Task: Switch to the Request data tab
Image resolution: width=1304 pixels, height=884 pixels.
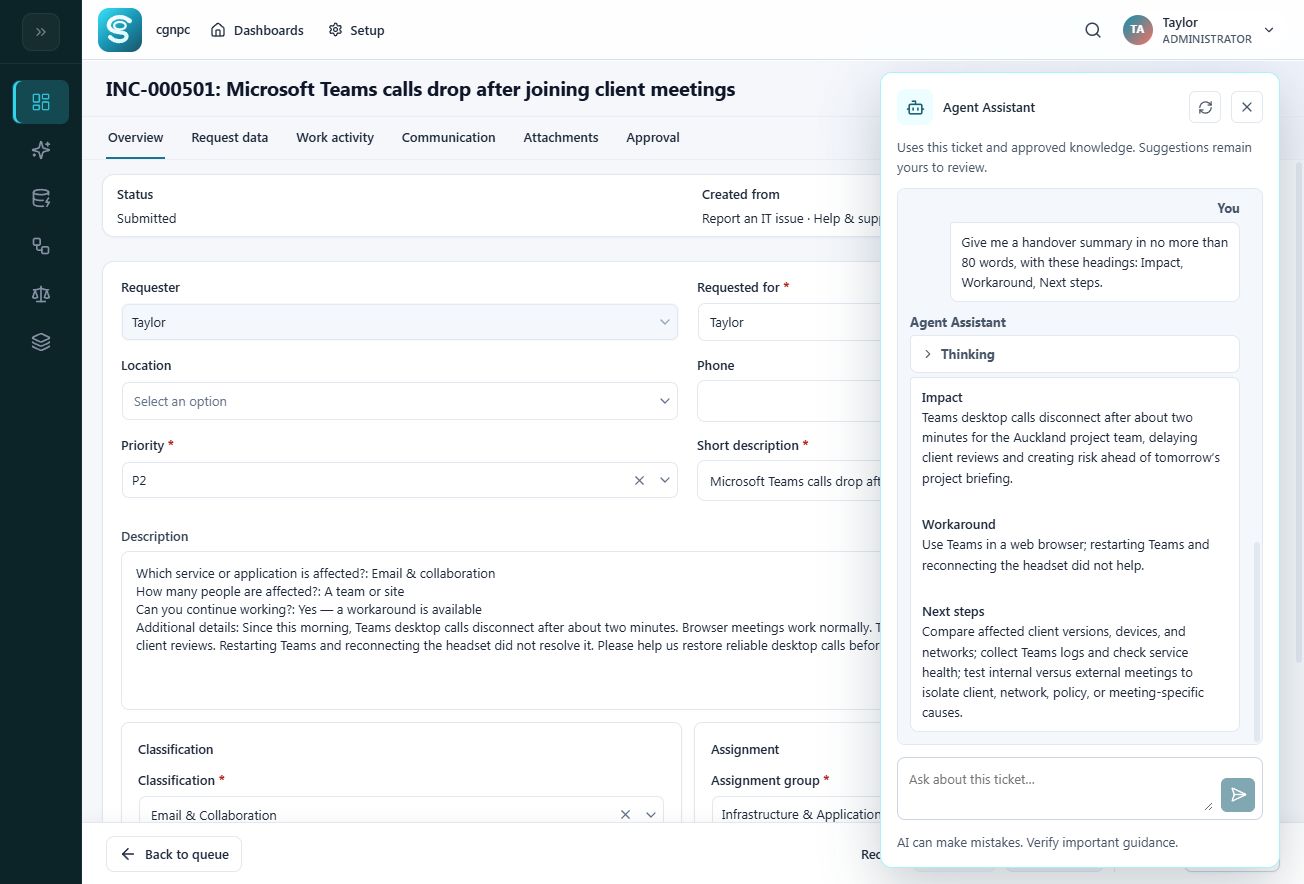Action: click(x=230, y=138)
